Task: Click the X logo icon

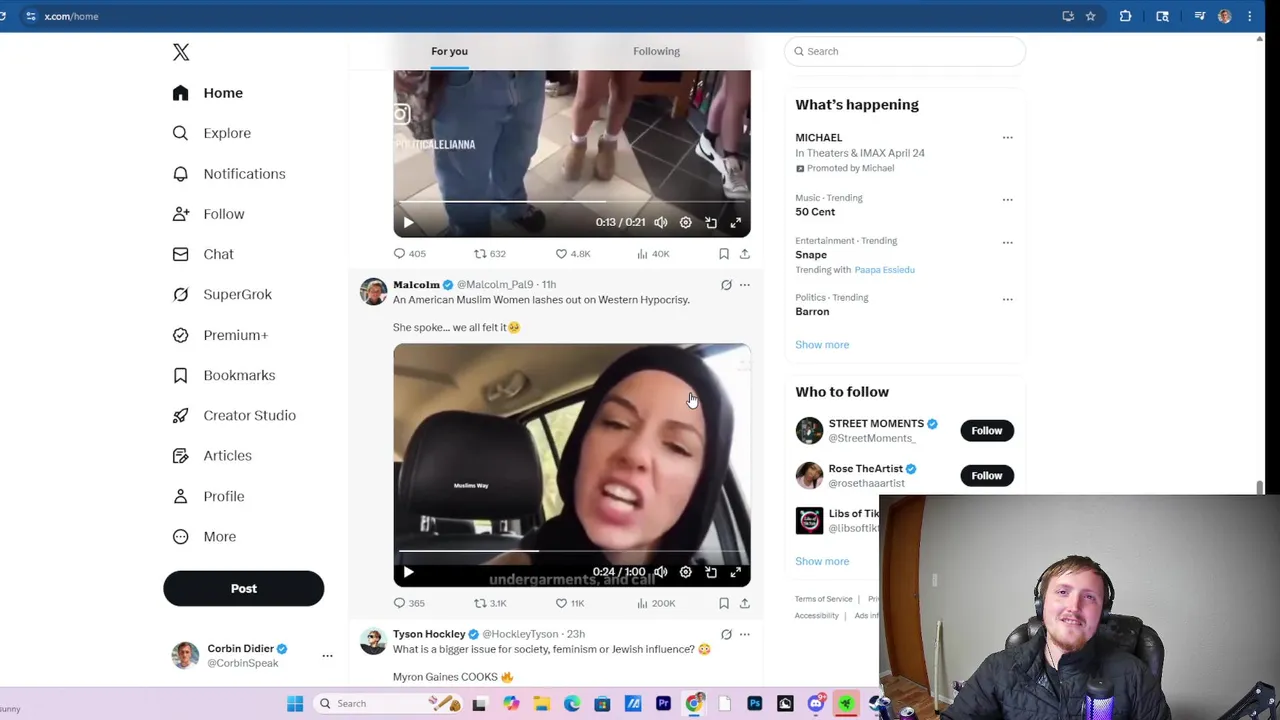Action: 181,52
